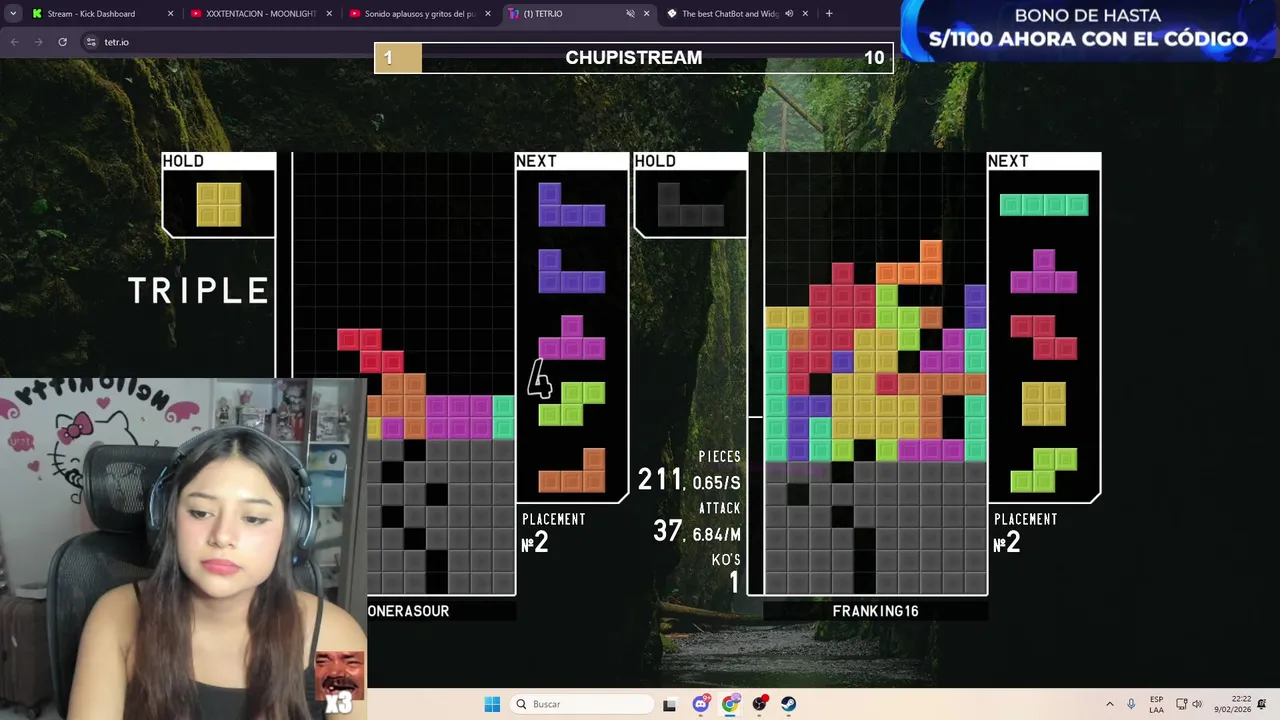Screen dimensions: 1280x720
Task: Unmute the TETR.IO tab audio icon
Action: (x=630, y=14)
